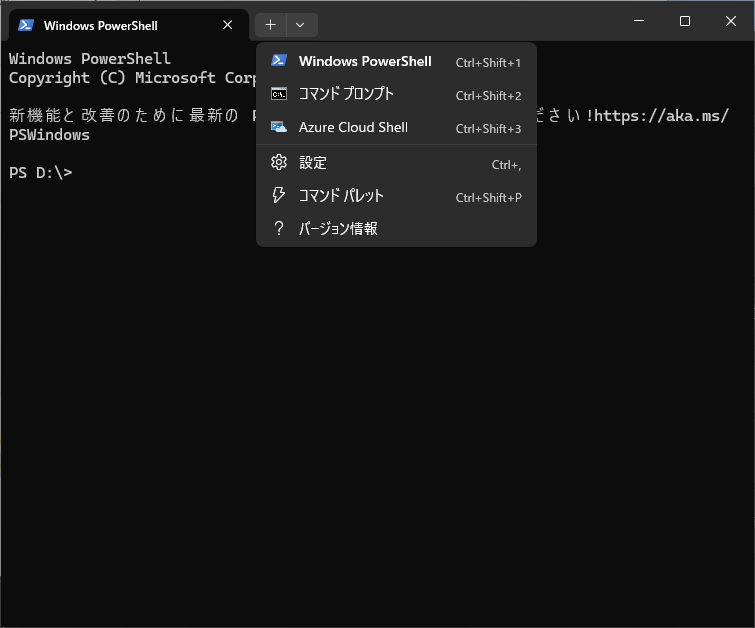Open 設定 from the dropdown menu
755x628 pixels.
tap(396, 163)
